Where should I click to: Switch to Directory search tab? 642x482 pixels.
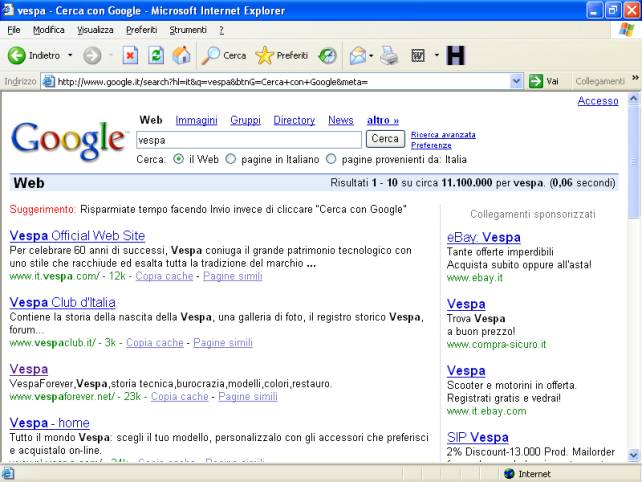294,120
